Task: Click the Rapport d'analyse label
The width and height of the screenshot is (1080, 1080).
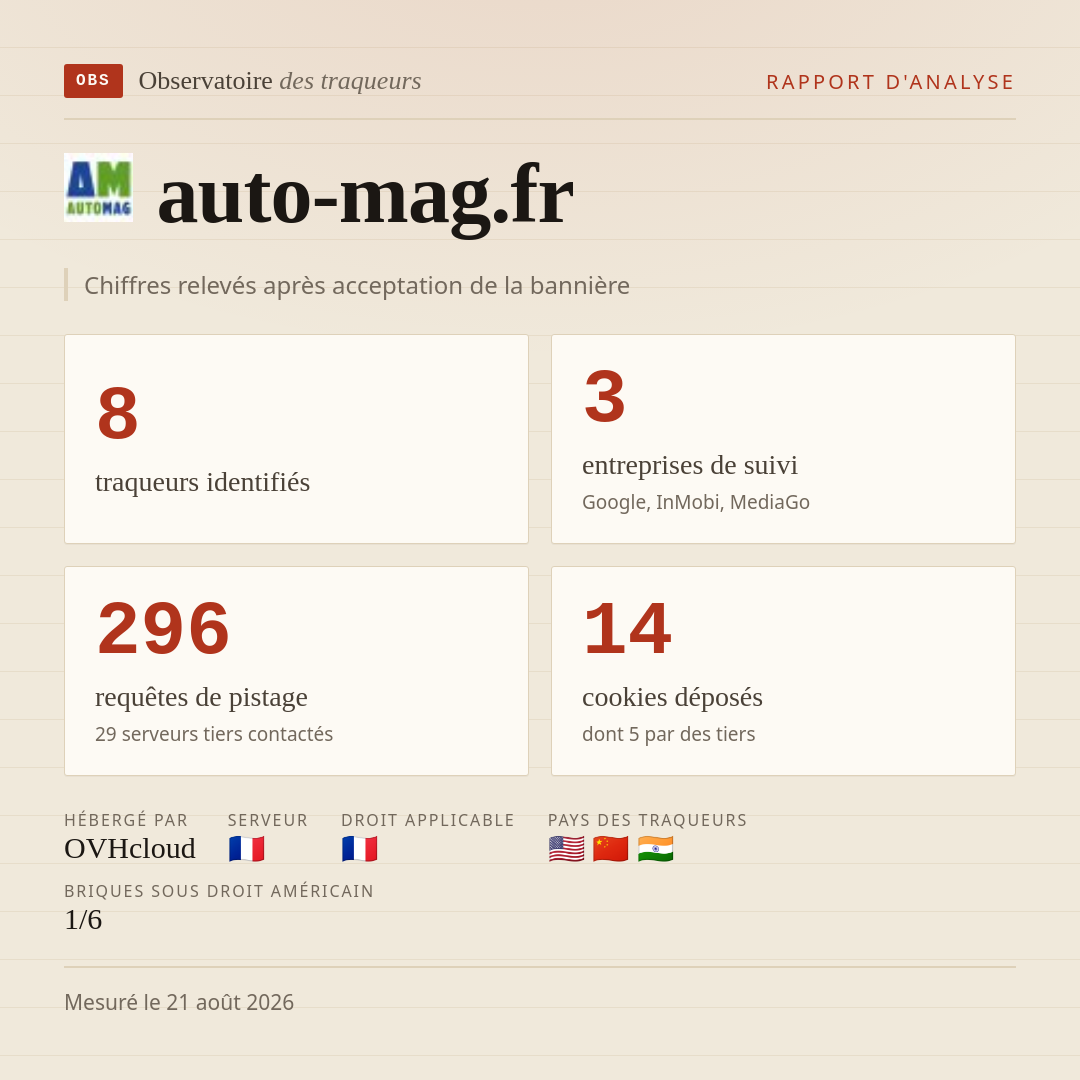Action: (x=891, y=82)
